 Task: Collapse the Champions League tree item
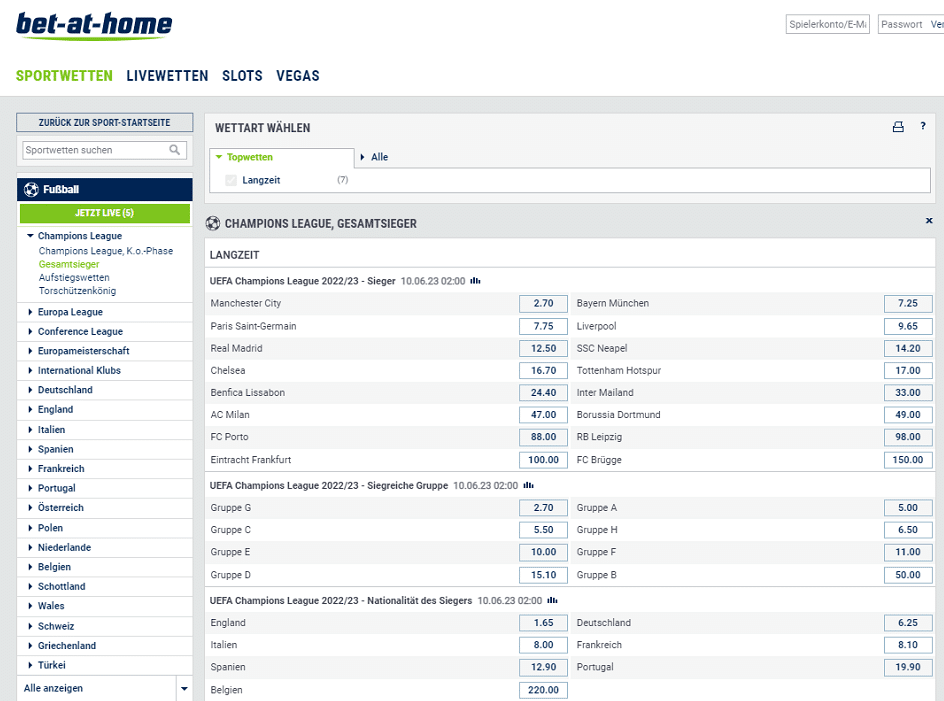pos(30,236)
